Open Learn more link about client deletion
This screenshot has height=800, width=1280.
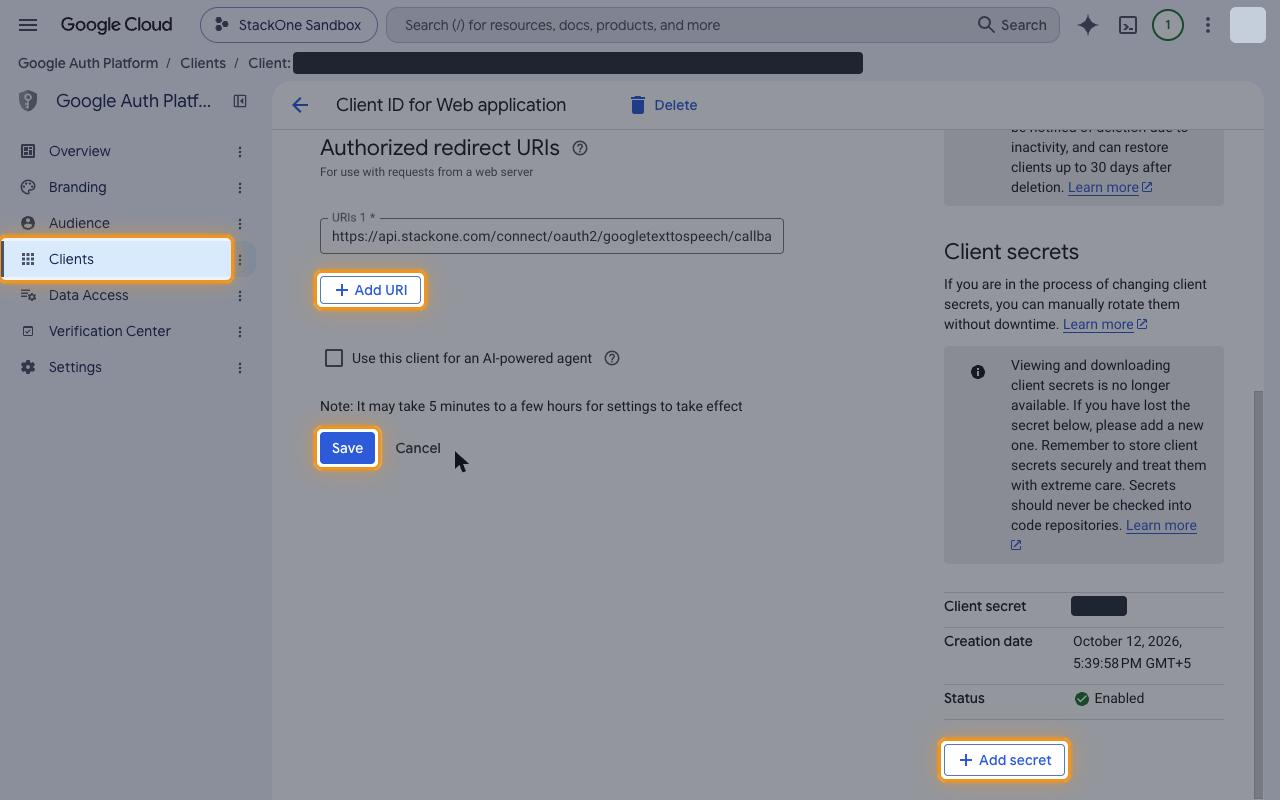coord(1110,187)
